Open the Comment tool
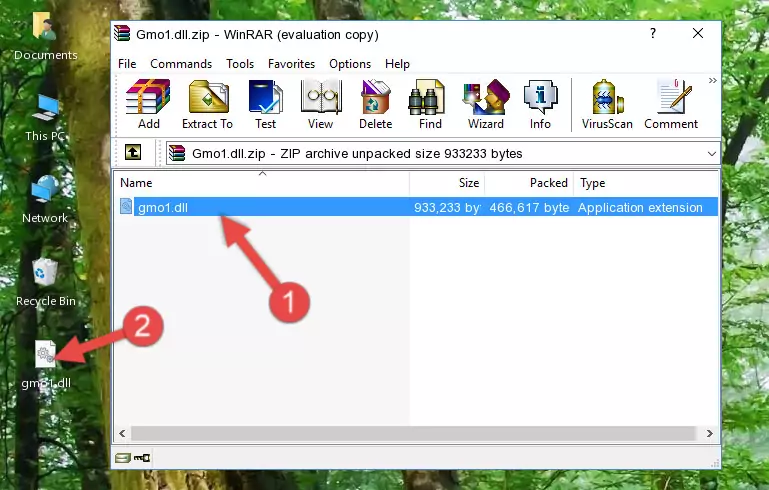The image size is (769, 490). (x=671, y=104)
